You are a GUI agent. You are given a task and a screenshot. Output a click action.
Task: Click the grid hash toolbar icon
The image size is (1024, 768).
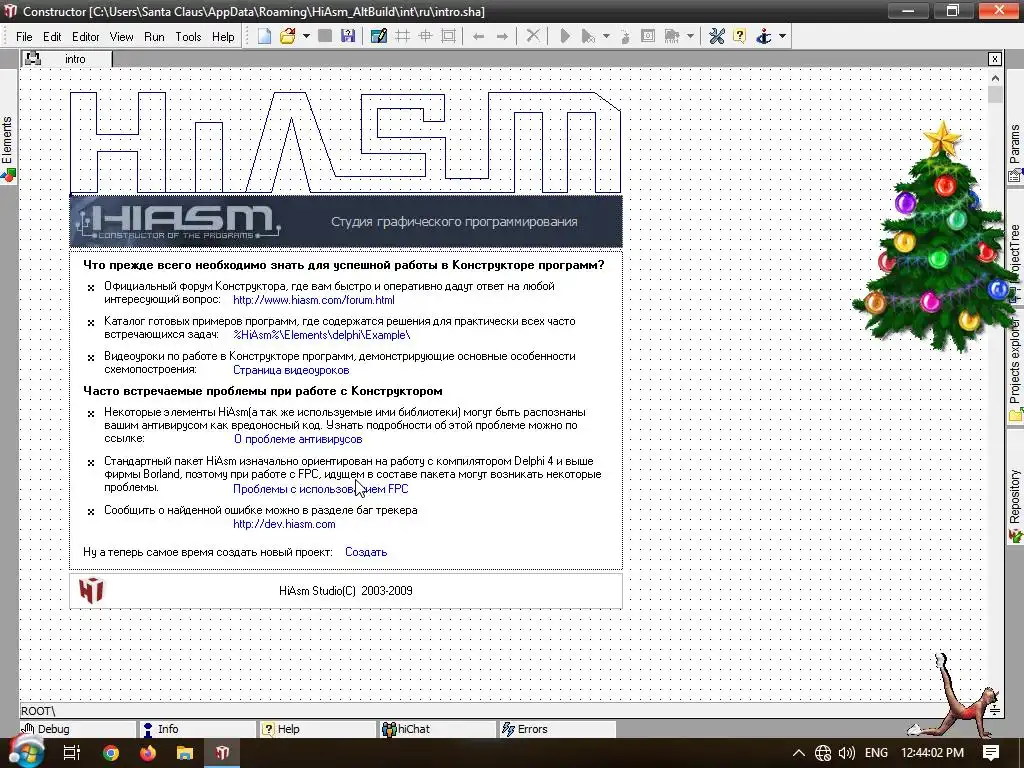pyautogui.click(x=402, y=37)
